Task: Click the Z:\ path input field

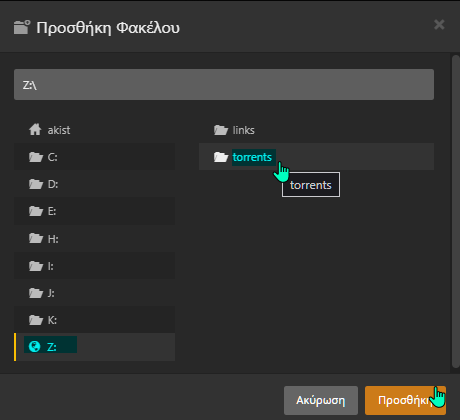Action: (x=224, y=85)
